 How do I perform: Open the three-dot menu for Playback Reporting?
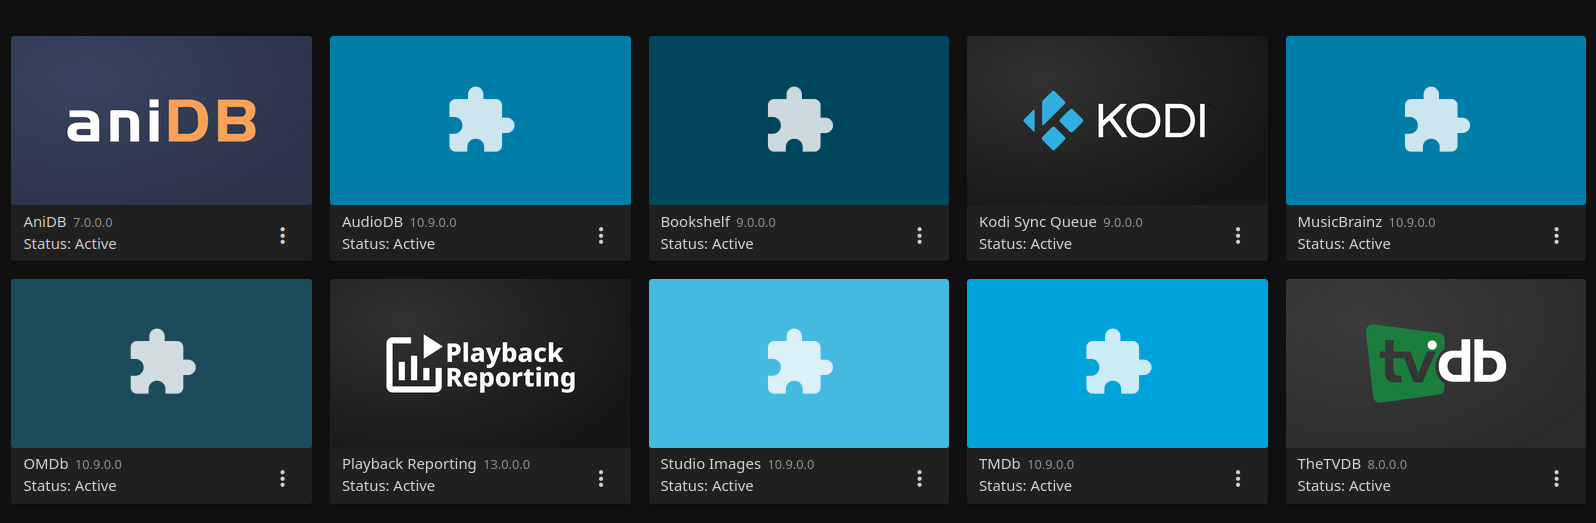601,478
